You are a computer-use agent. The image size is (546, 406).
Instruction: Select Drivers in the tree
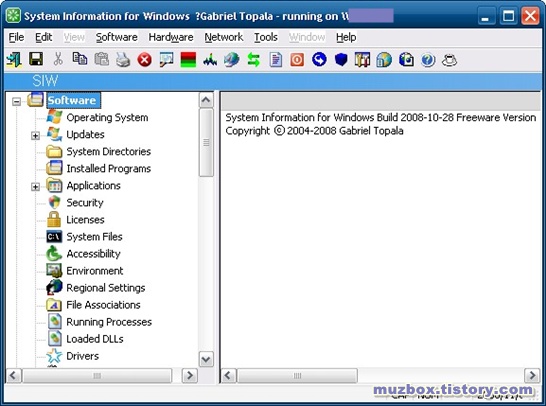[x=83, y=356]
